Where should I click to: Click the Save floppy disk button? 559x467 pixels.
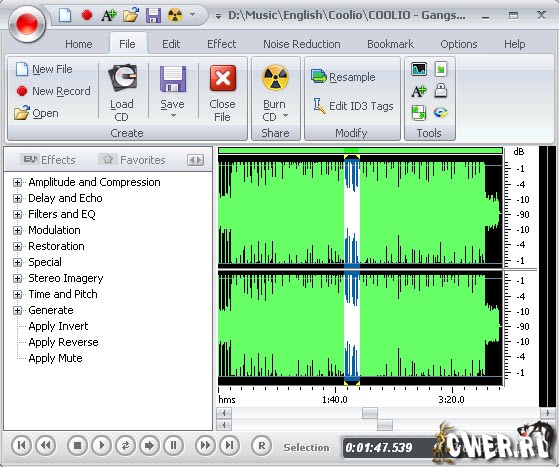tap(173, 79)
